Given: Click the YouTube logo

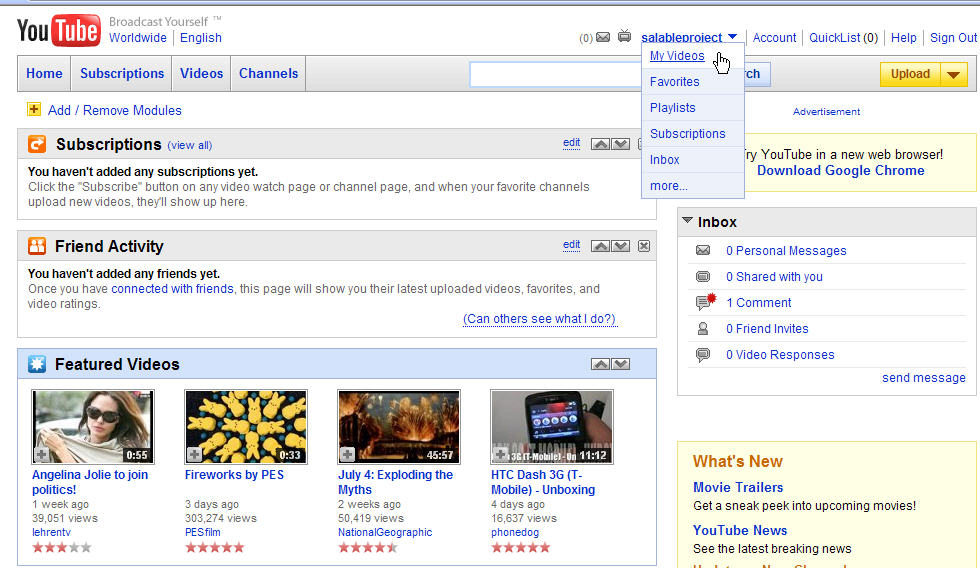Looking at the screenshot, I should click(58, 31).
